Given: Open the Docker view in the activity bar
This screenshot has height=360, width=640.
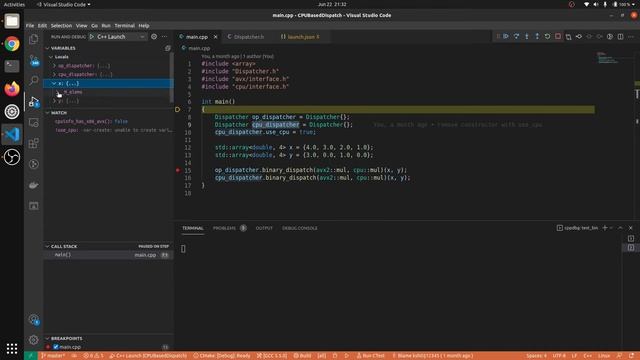Looking at the screenshot, I should click(34, 185).
